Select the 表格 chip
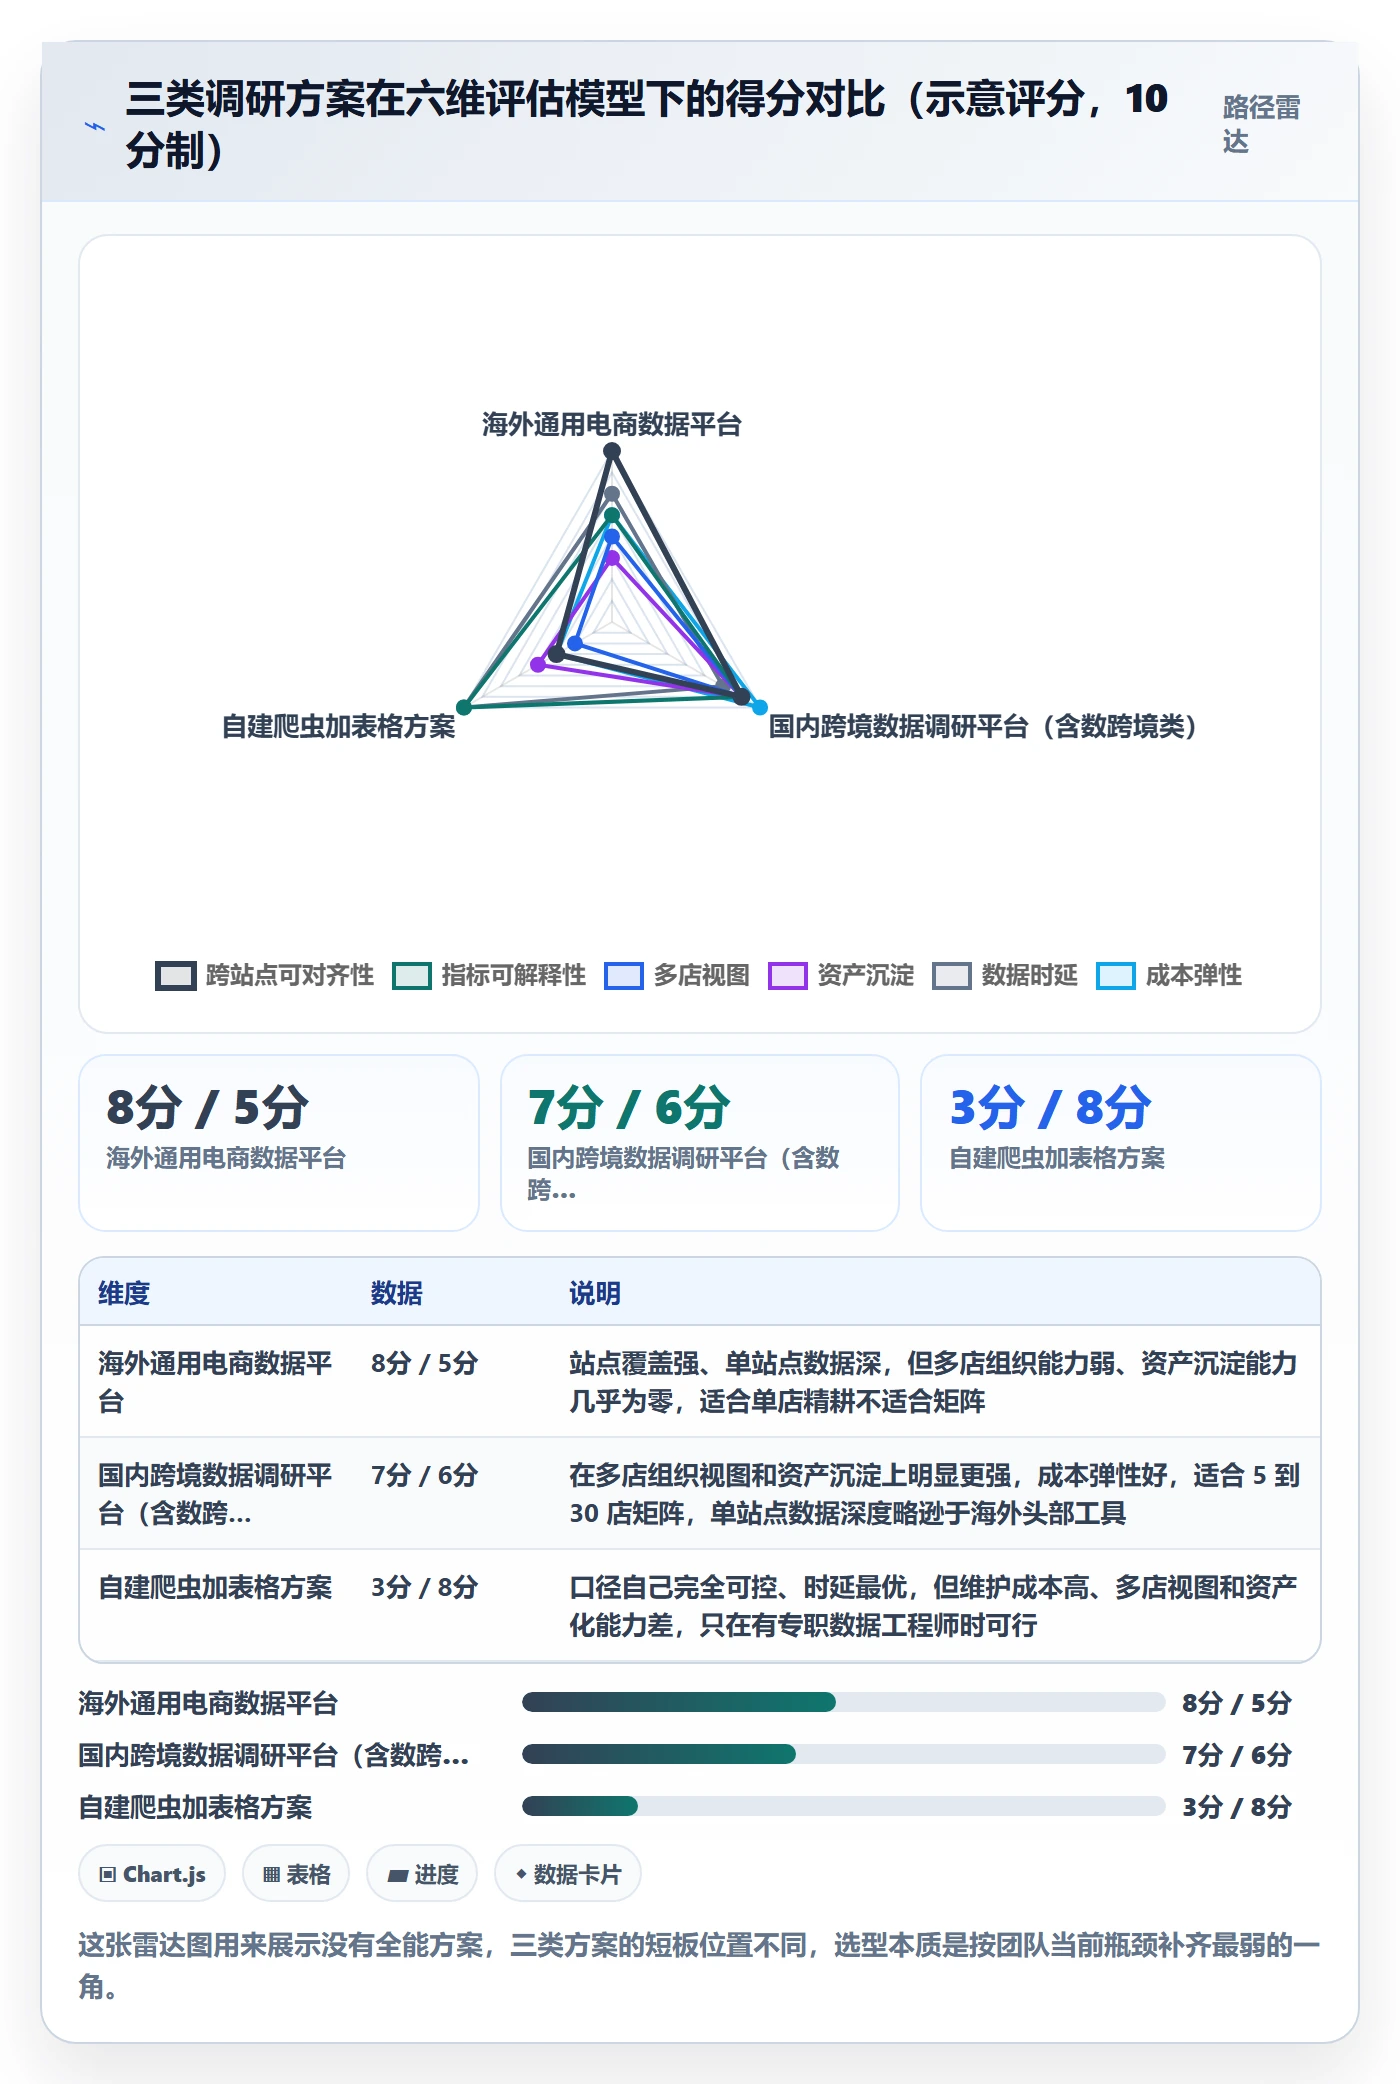This screenshot has width=1400, height=2084. tap(296, 1874)
